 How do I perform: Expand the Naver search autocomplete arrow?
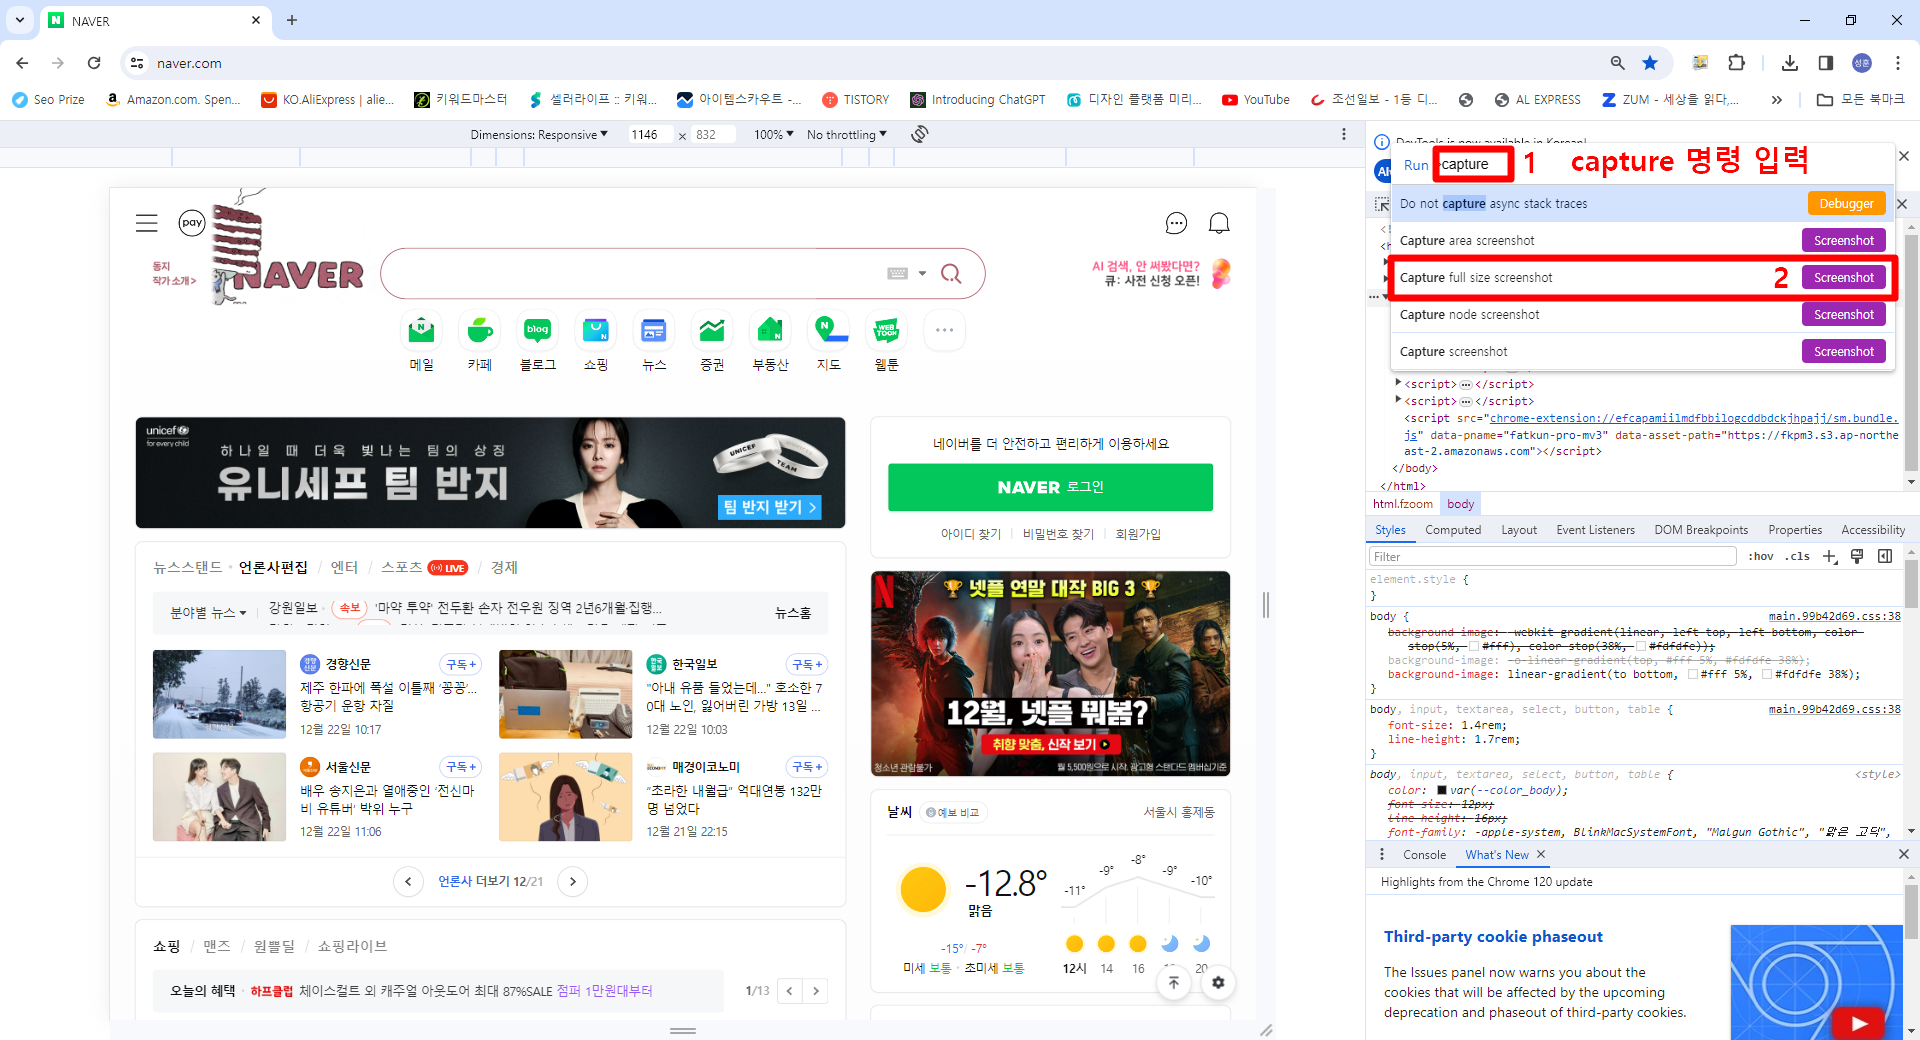point(922,274)
